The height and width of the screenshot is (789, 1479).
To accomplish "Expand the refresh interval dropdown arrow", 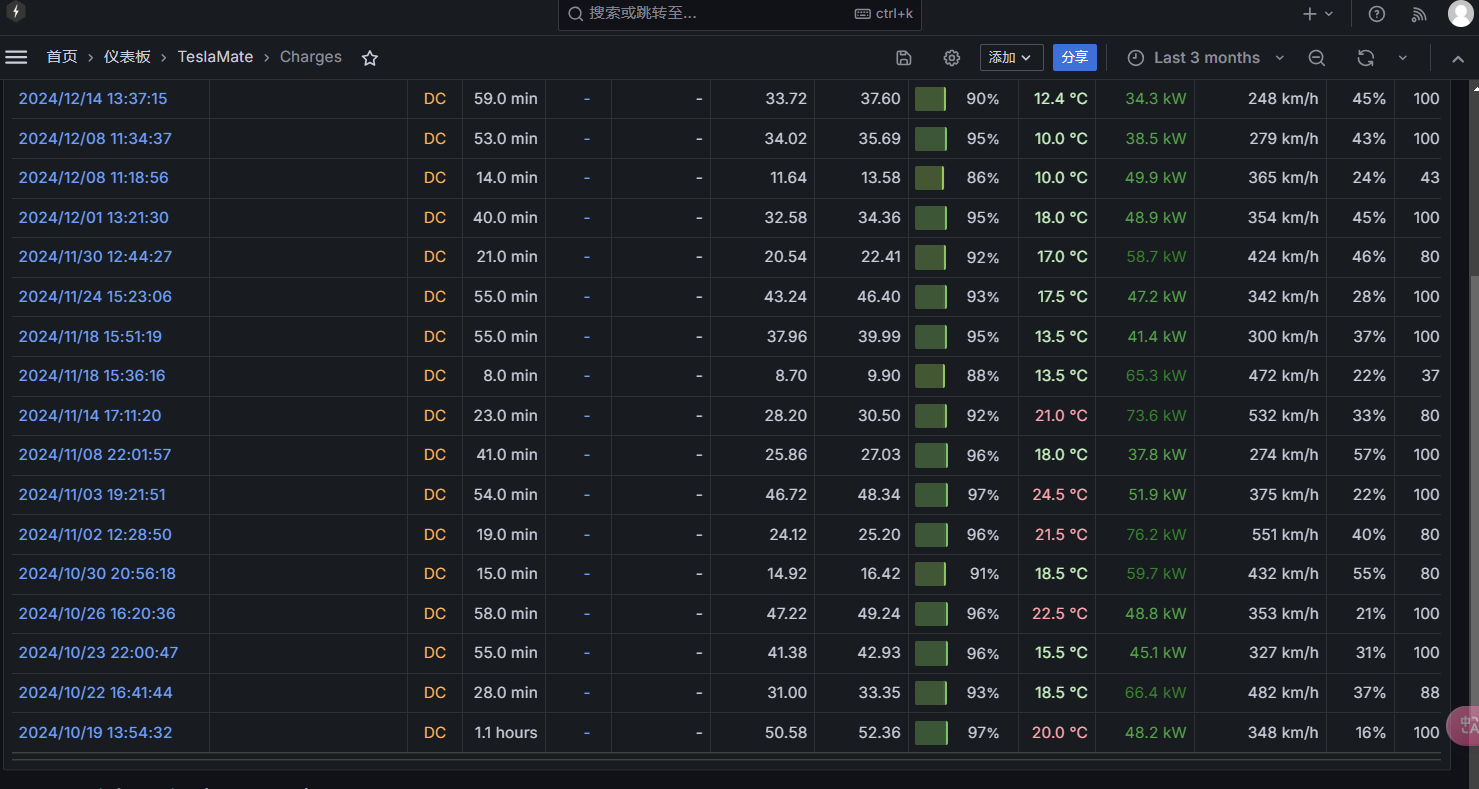I will (1402, 58).
